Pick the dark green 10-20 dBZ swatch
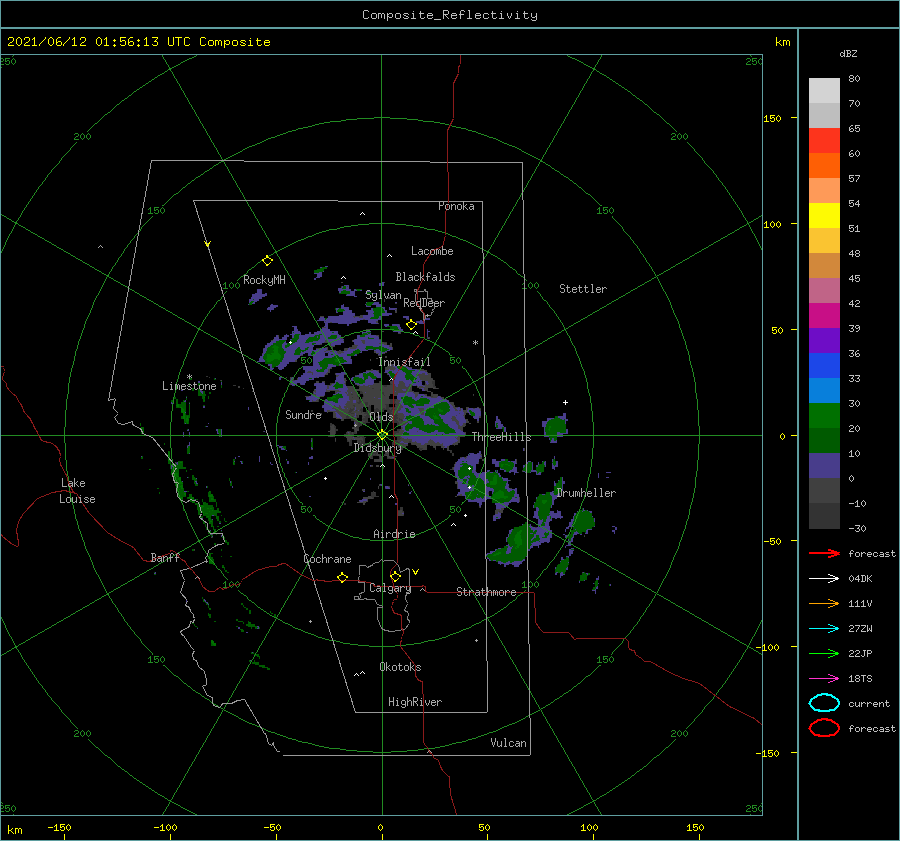900x841 pixels. tap(824, 441)
